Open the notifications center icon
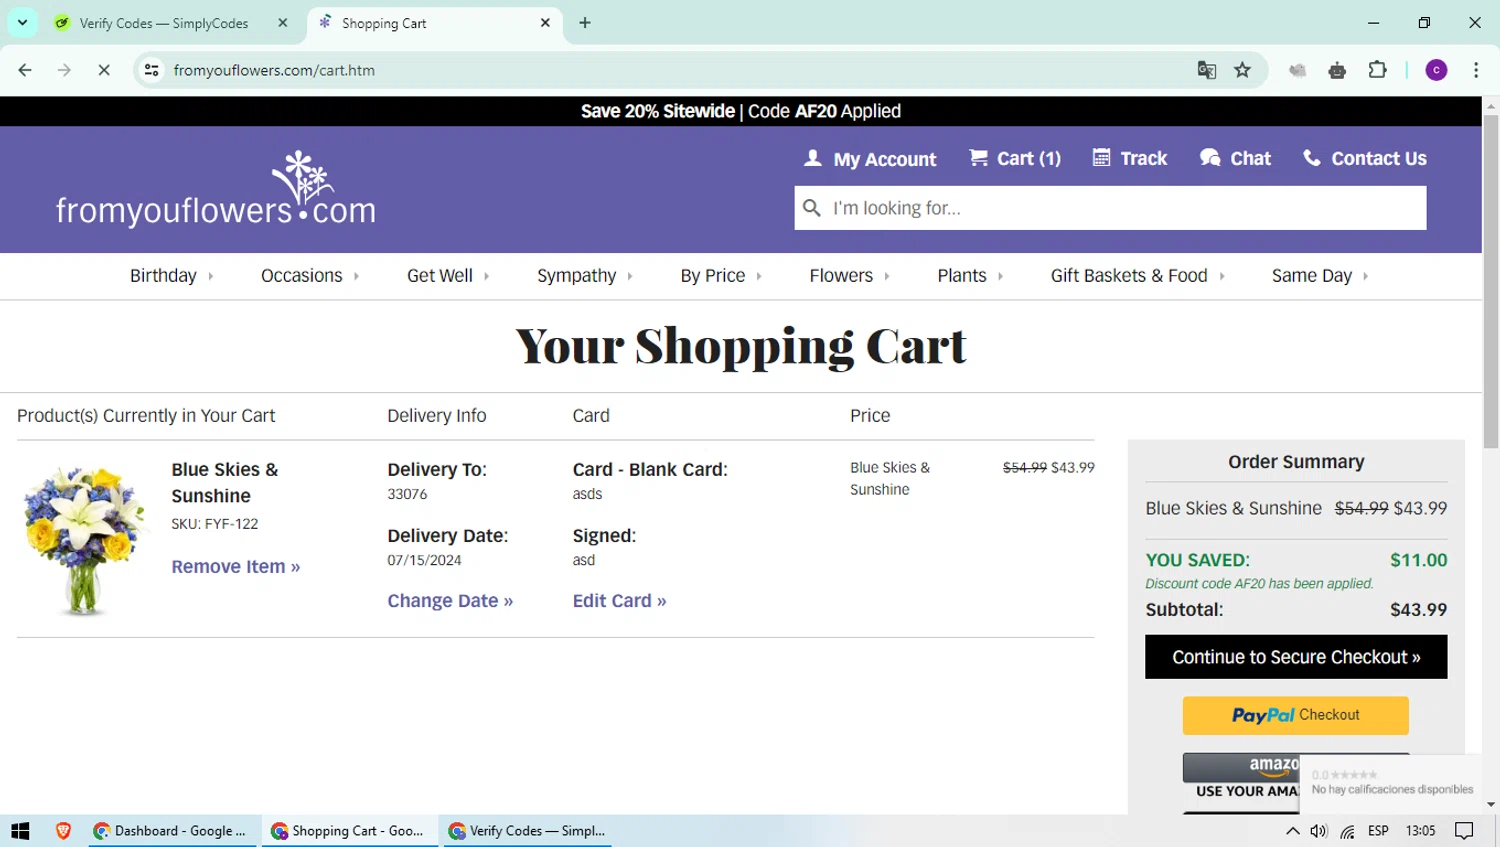Image resolution: width=1500 pixels, height=847 pixels. pyautogui.click(x=1464, y=831)
